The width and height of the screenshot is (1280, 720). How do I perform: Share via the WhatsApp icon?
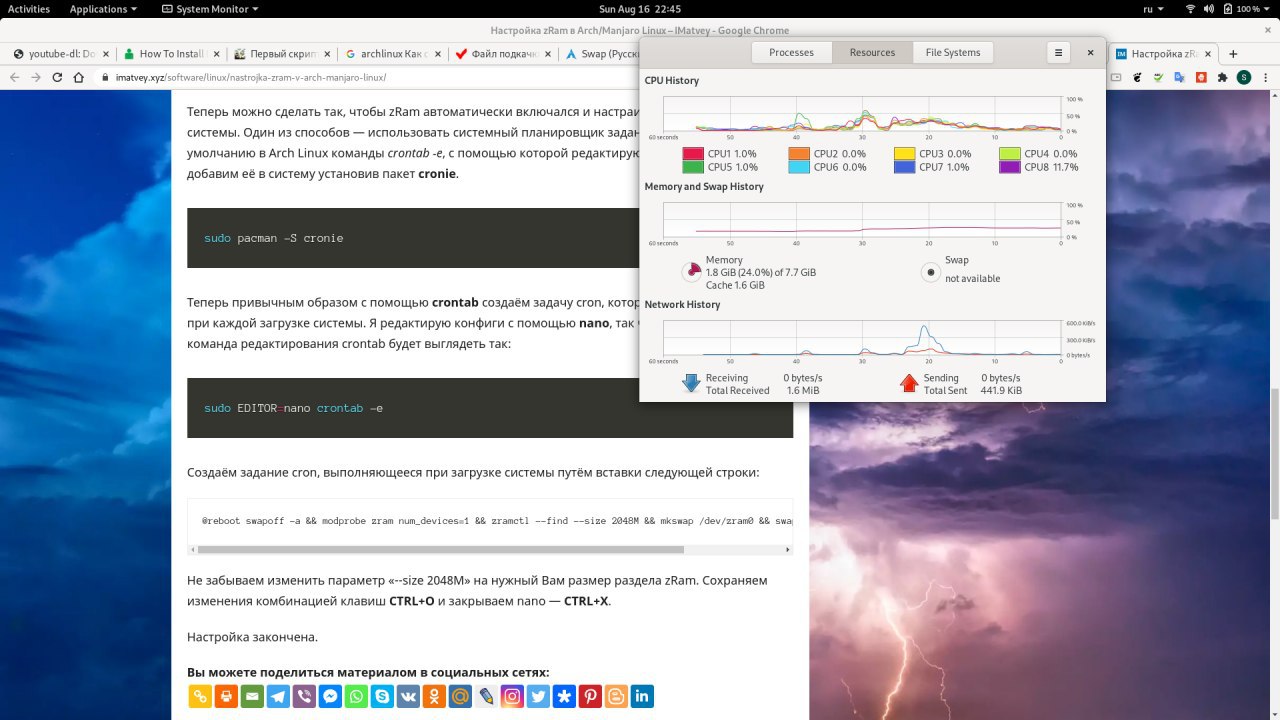click(x=356, y=696)
